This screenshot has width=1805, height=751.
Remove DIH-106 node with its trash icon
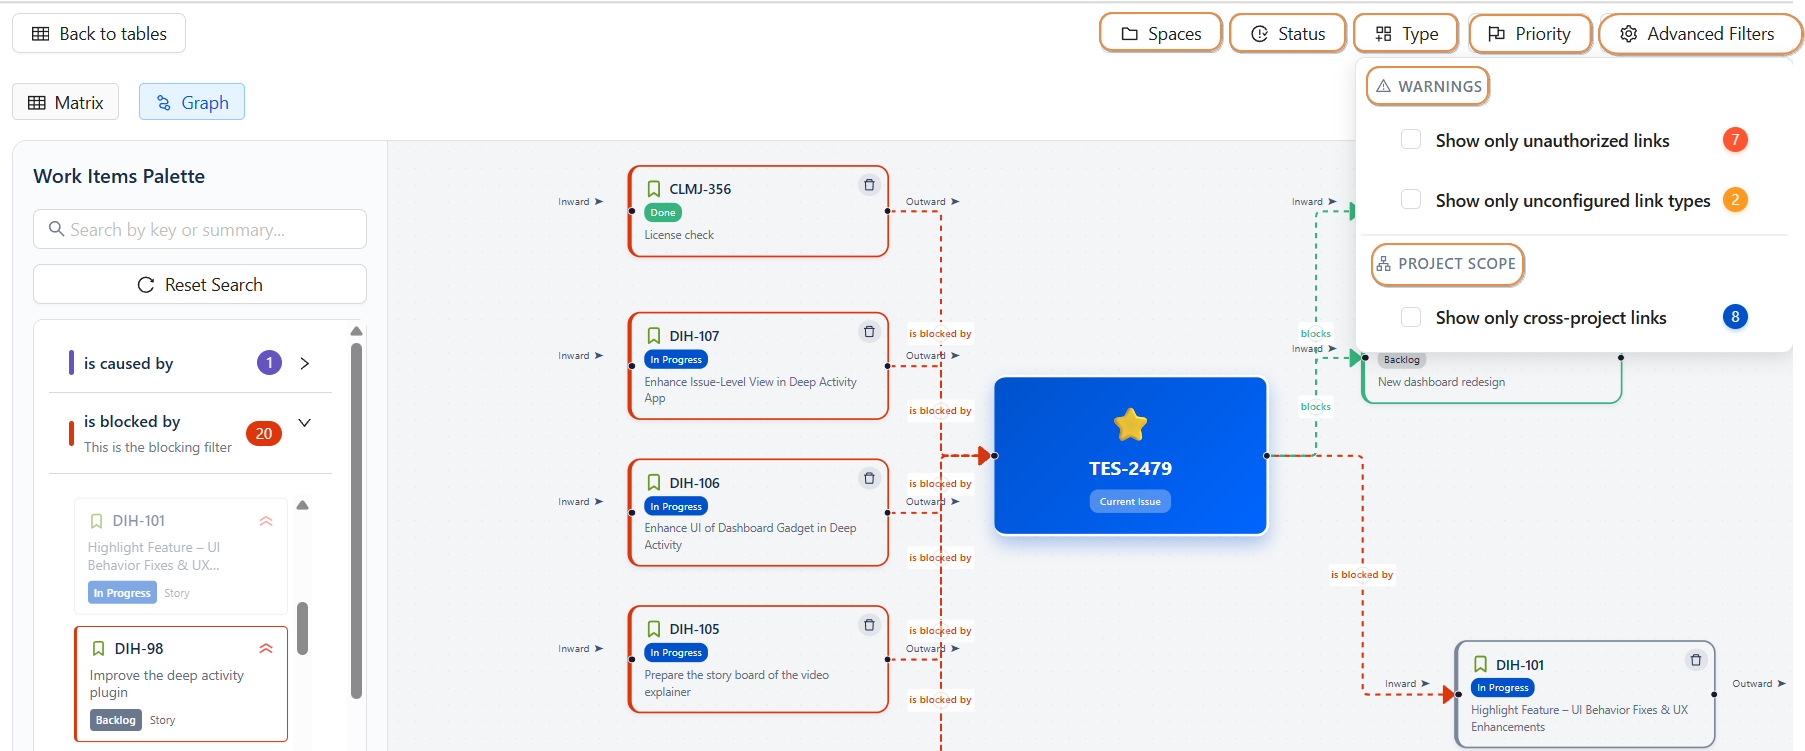(869, 479)
